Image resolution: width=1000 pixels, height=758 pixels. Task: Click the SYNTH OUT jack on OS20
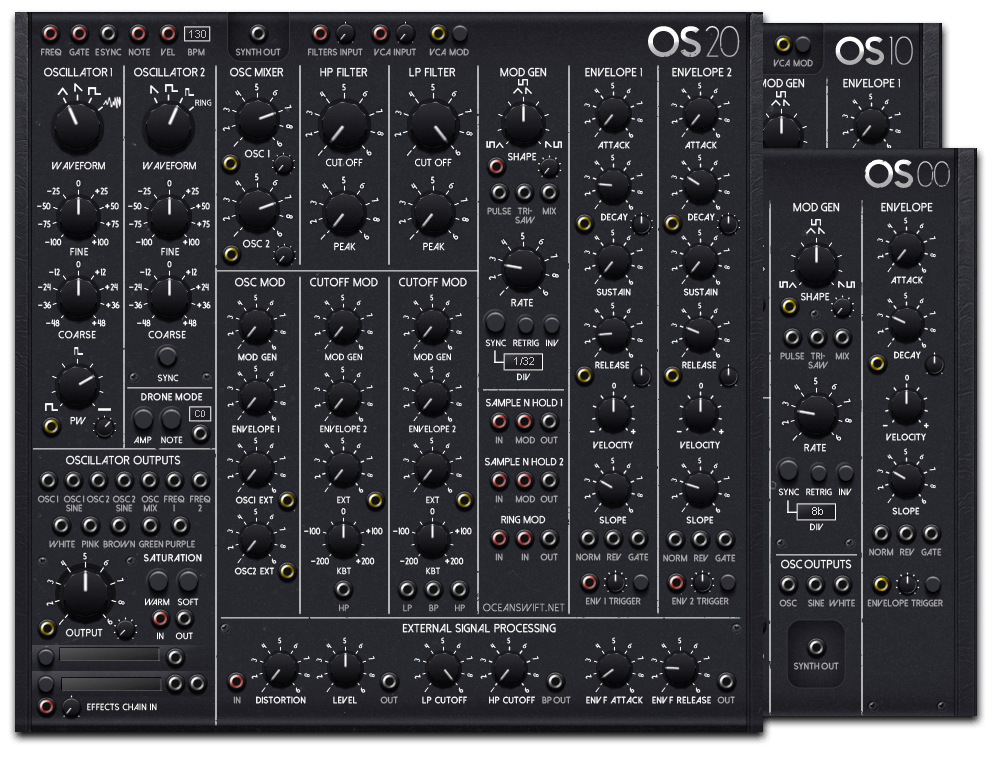(x=258, y=33)
